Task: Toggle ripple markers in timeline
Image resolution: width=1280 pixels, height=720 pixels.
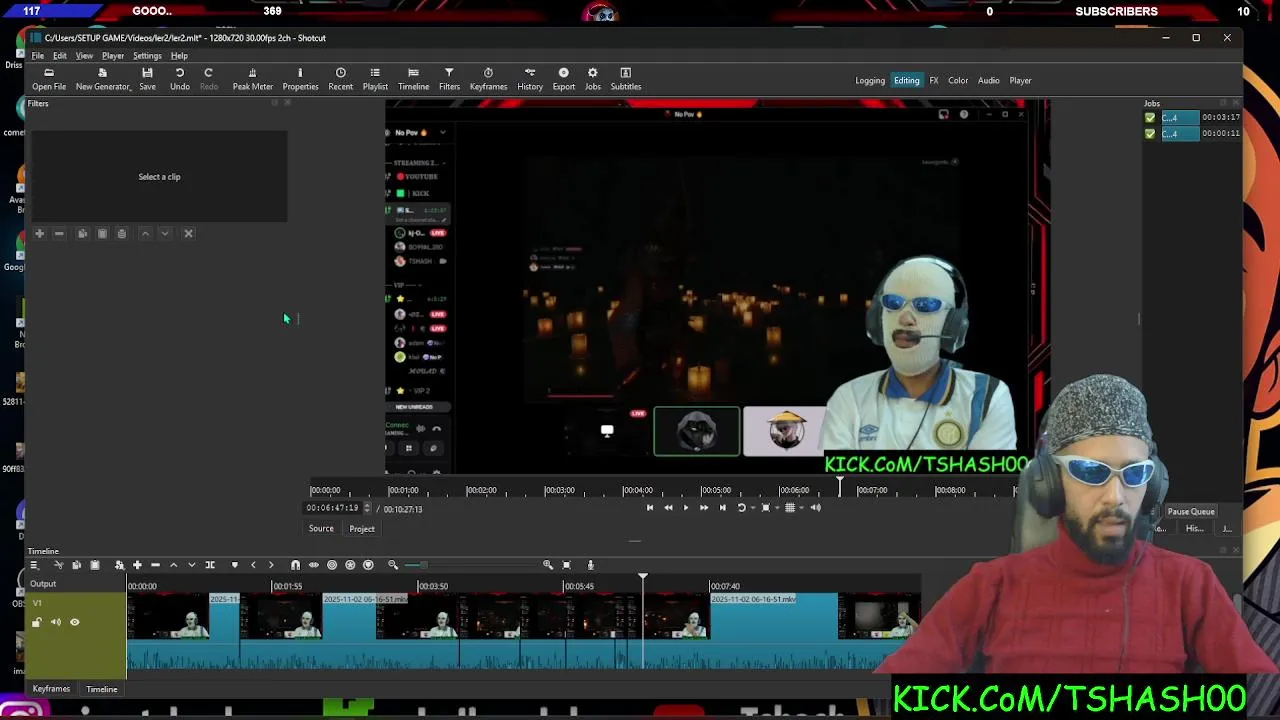Action: (368, 565)
